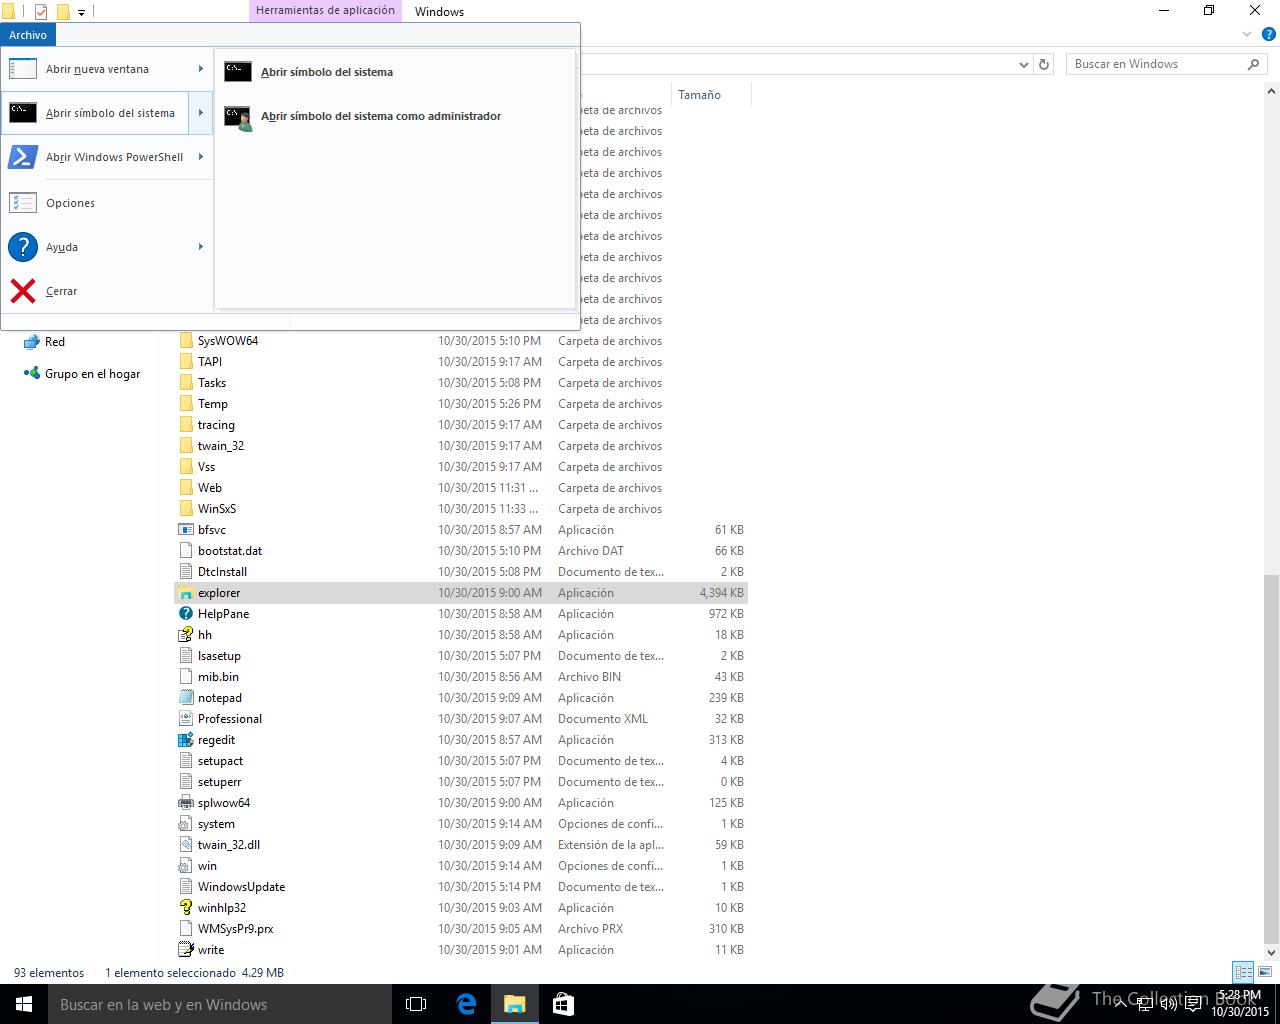Image resolution: width=1280 pixels, height=1024 pixels.
Task: Expand Abrir nueva ventana submenu arrow
Action: (x=201, y=69)
